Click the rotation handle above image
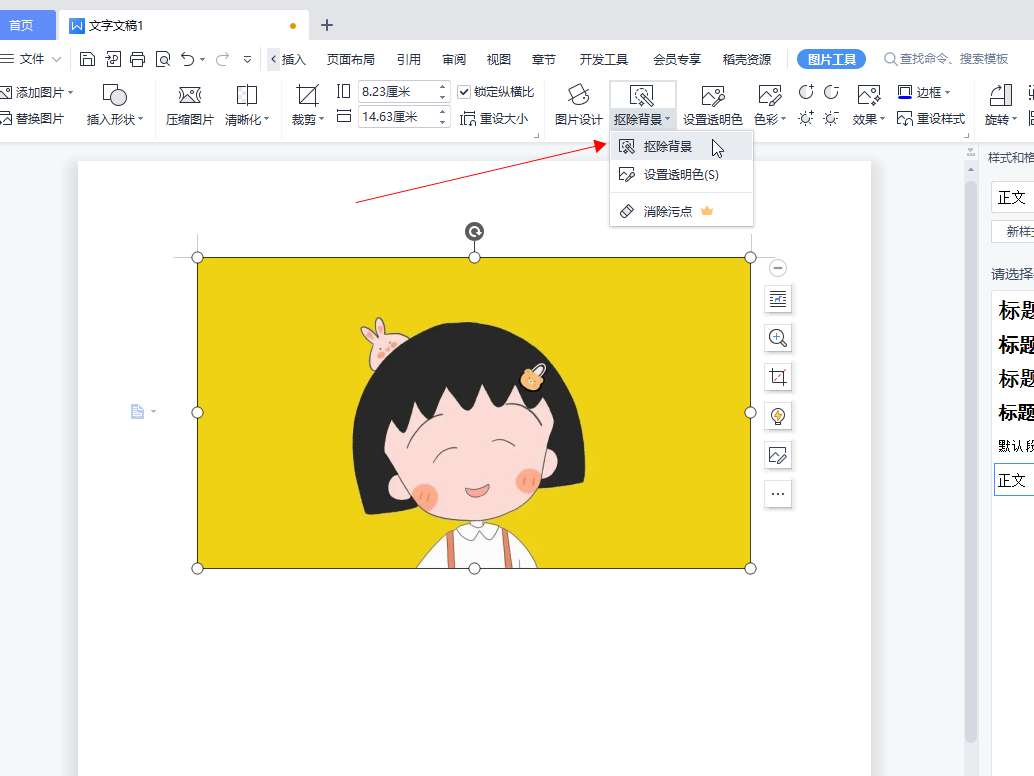The width and height of the screenshot is (1034, 776). tap(474, 231)
